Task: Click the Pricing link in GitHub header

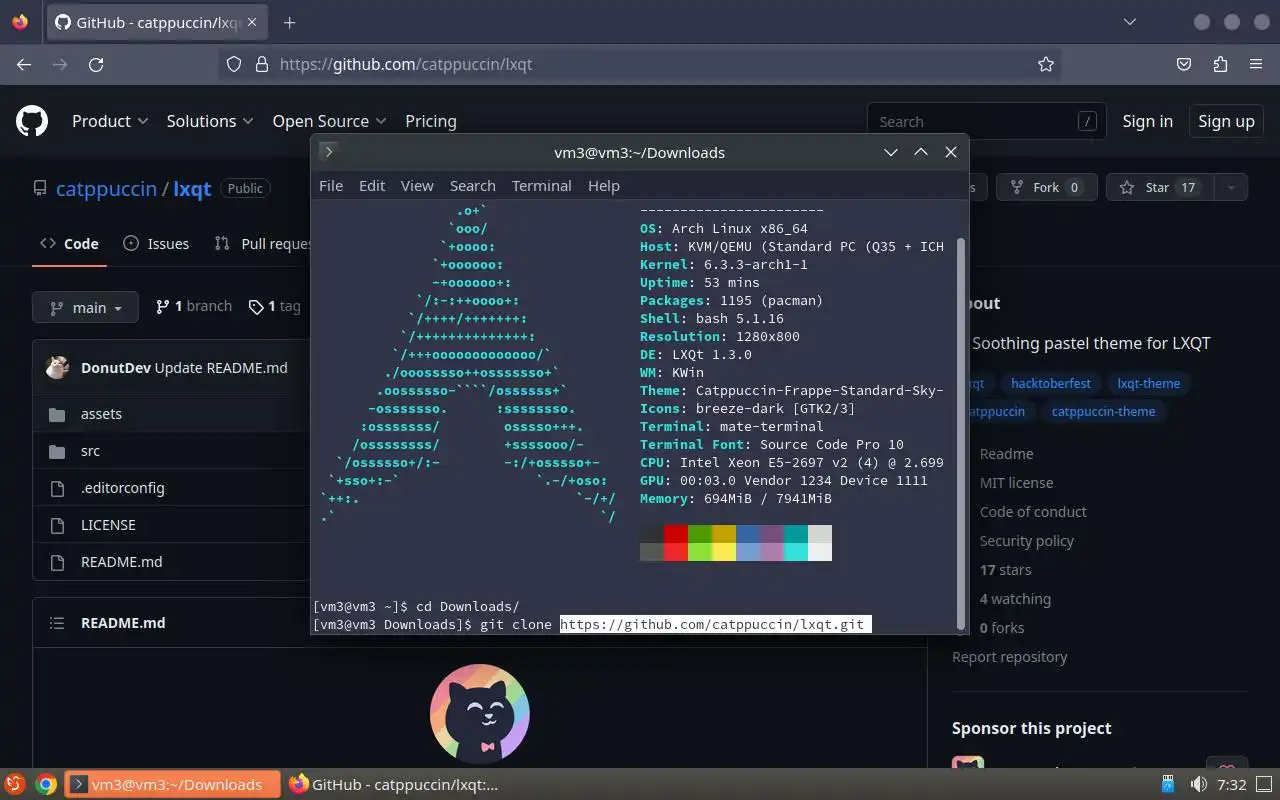Action: [x=431, y=121]
